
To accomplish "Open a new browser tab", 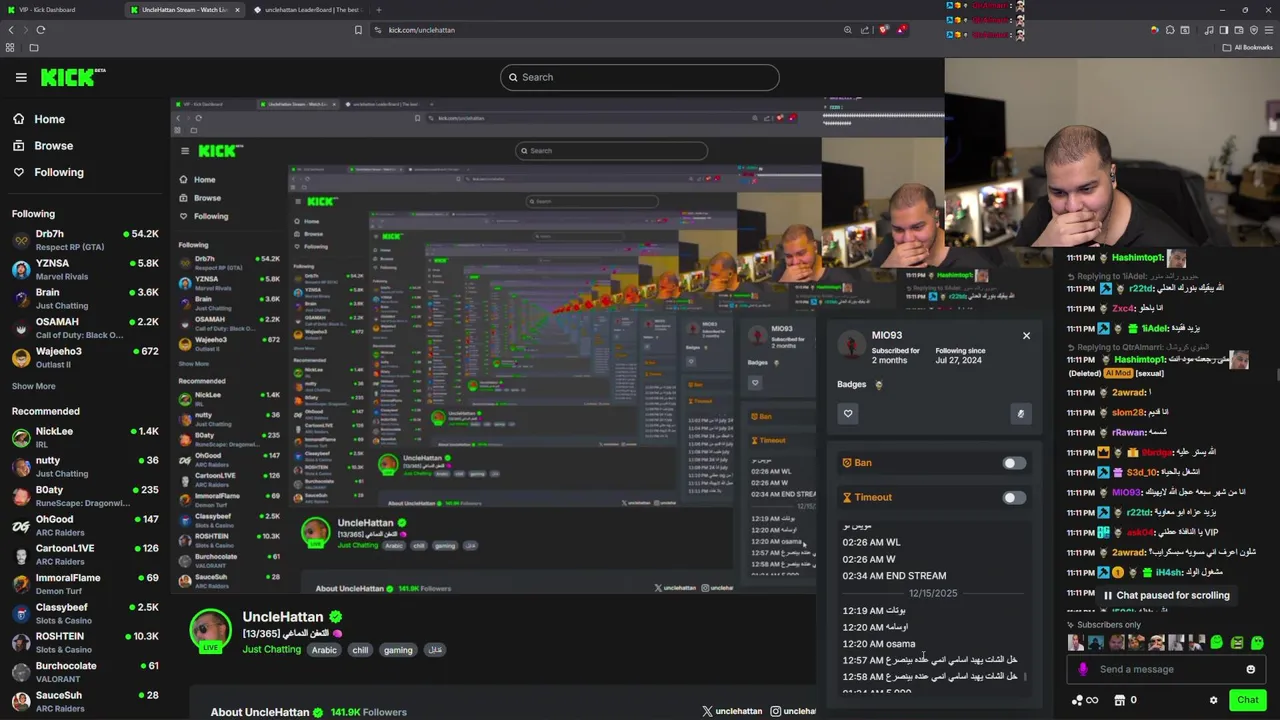I will 378,10.
